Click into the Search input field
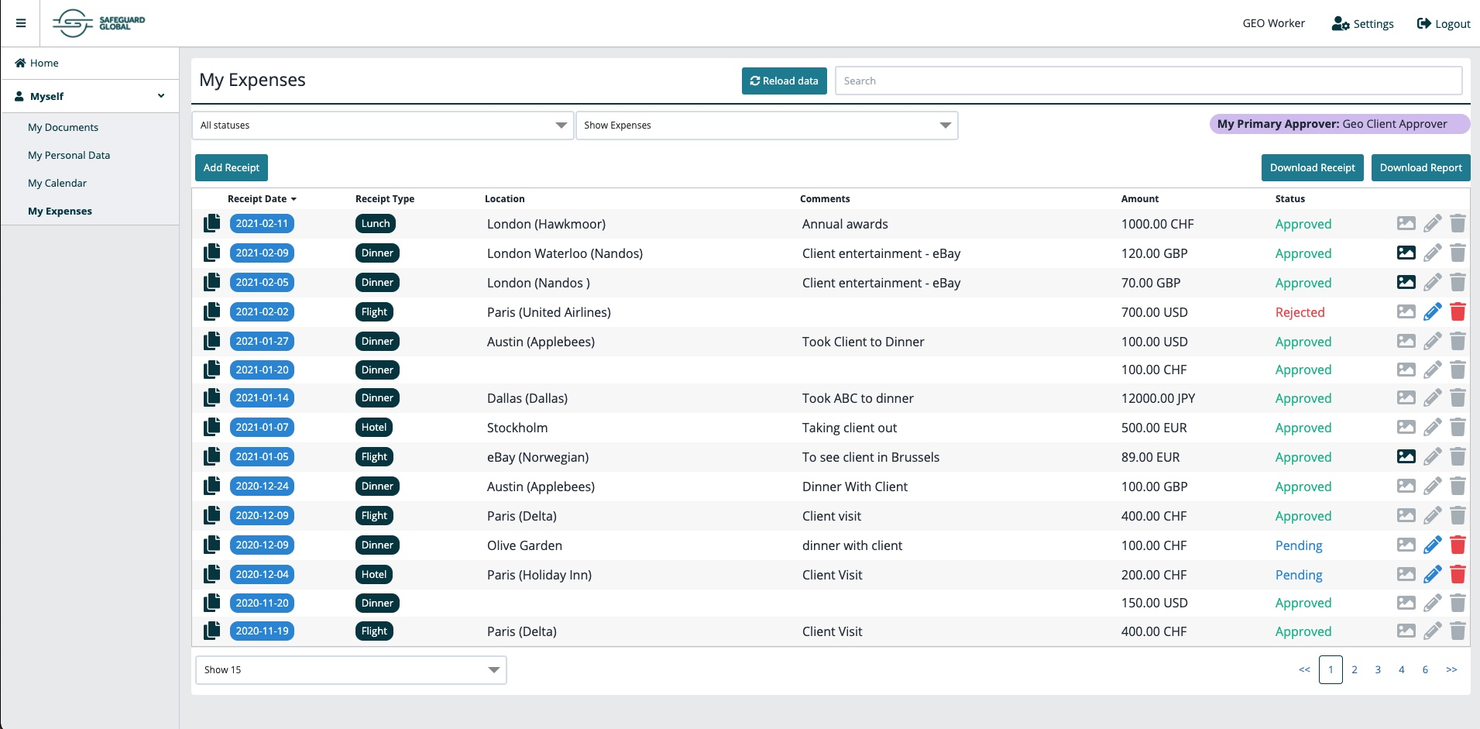 pyautogui.click(x=1148, y=81)
